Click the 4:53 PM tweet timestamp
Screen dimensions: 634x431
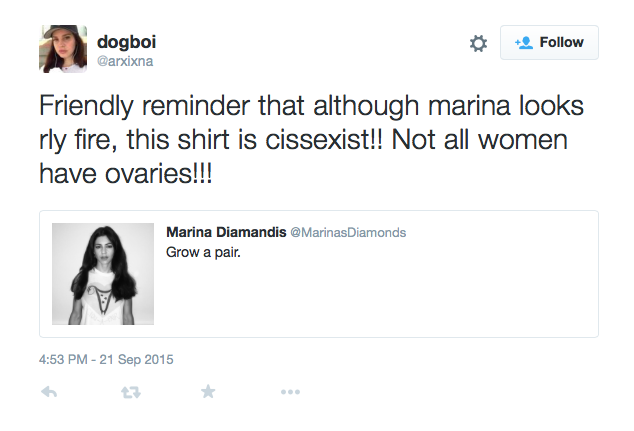click(x=65, y=357)
